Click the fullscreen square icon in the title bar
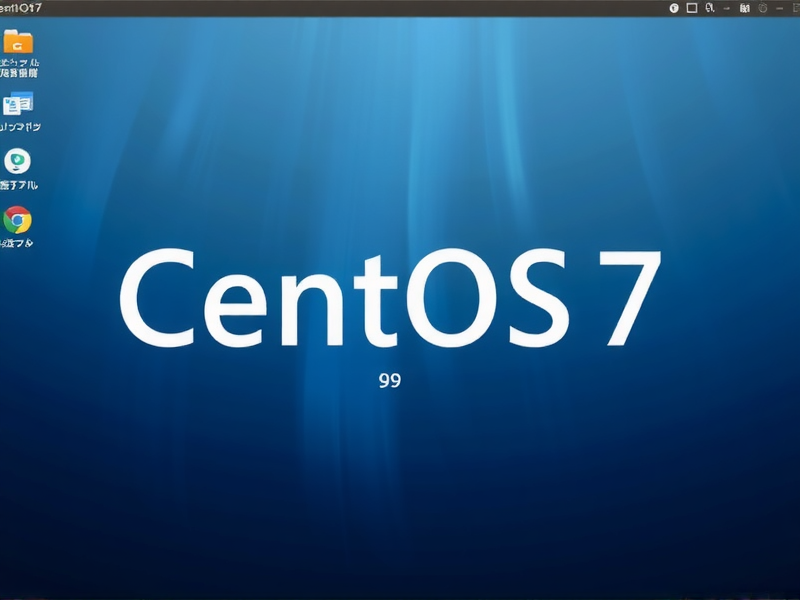This screenshot has height=600, width=800. pos(692,7)
